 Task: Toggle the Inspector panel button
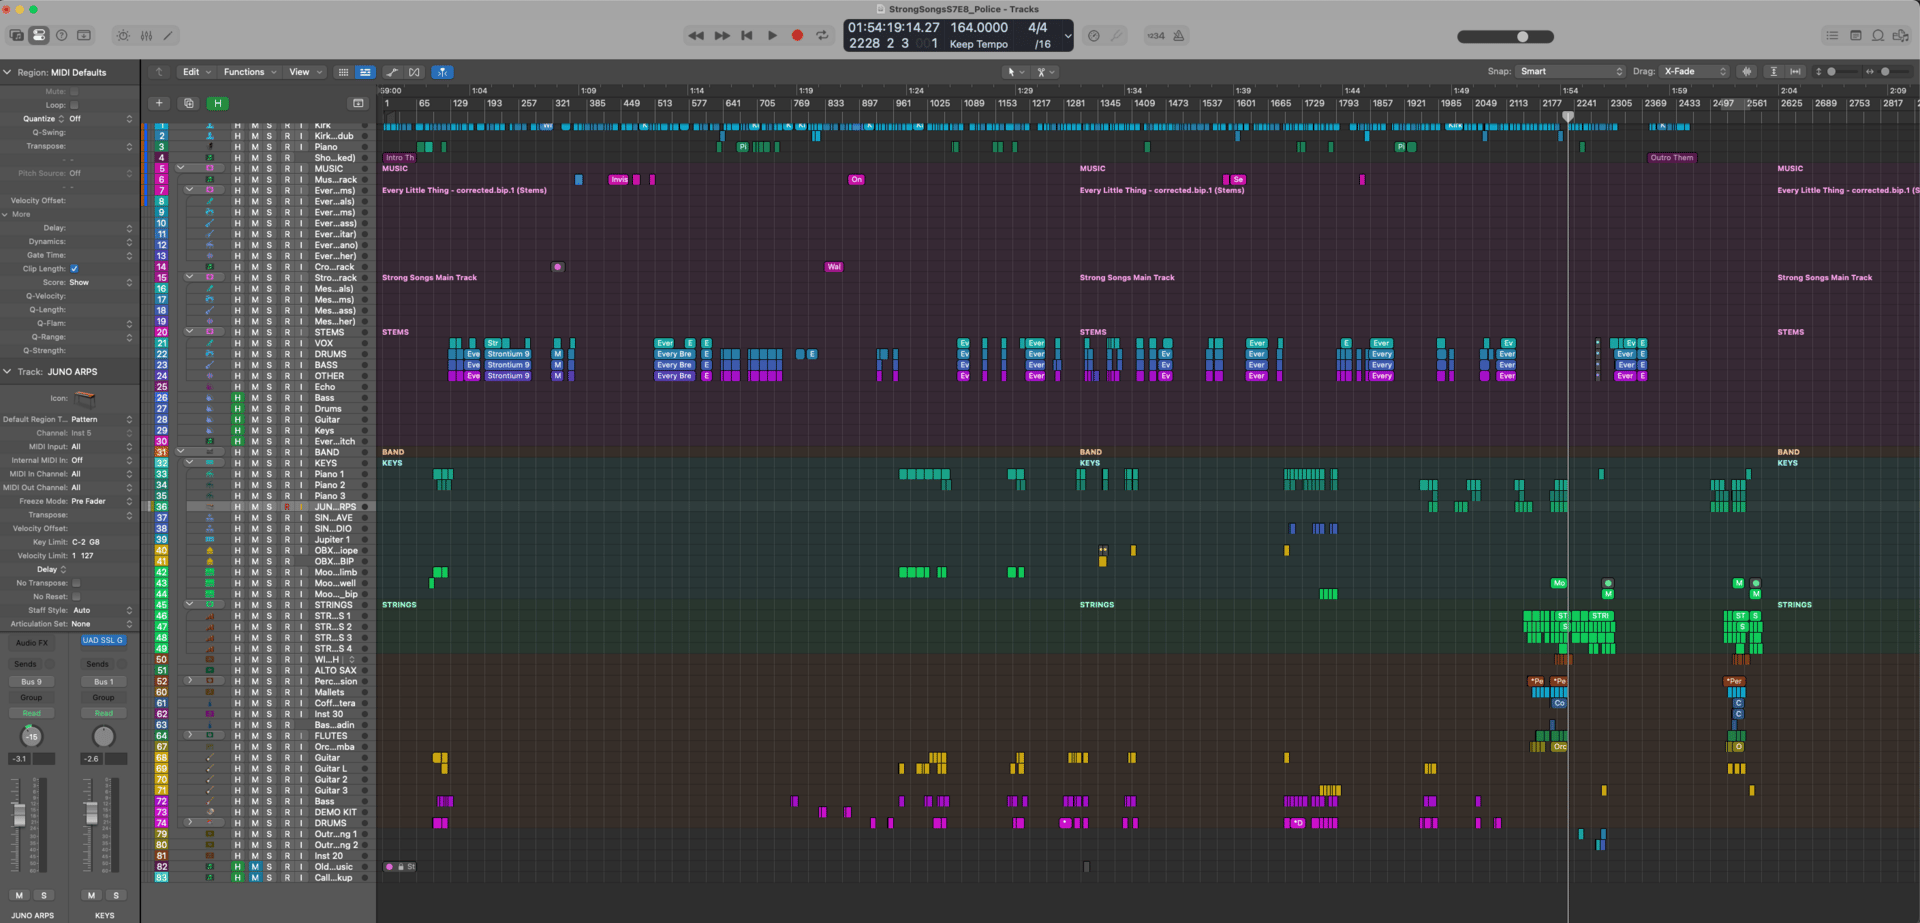pyautogui.click(x=39, y=35)
